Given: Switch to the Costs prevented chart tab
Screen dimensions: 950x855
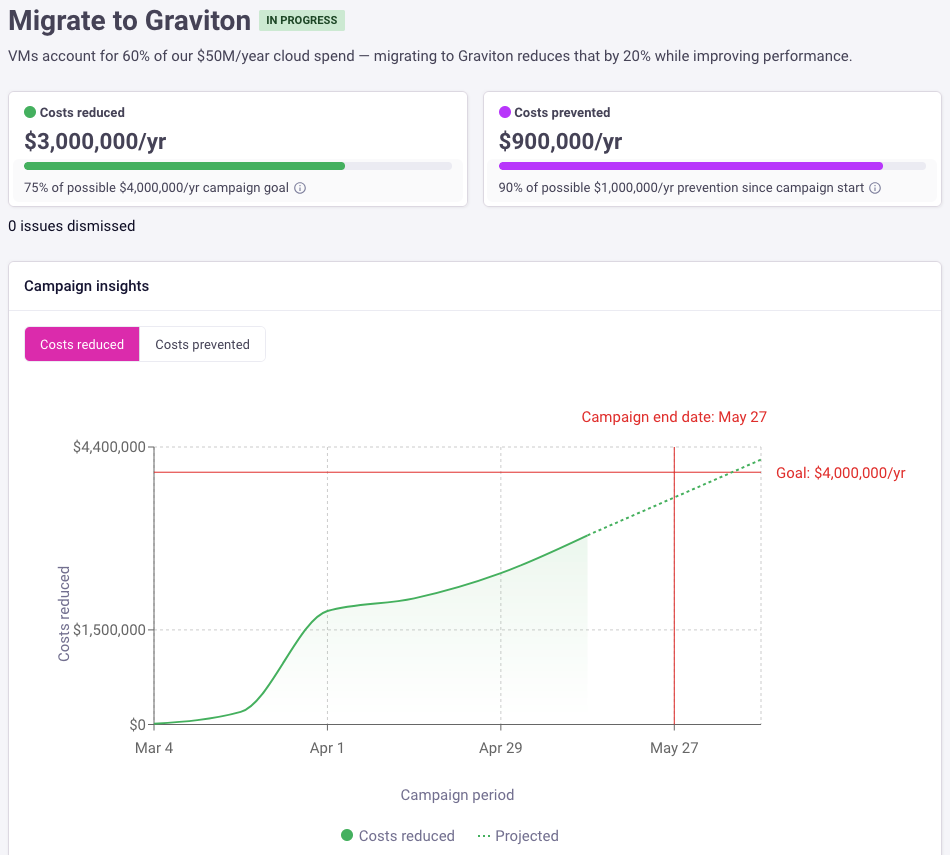Looking at the screenshot, I should 202,344.
